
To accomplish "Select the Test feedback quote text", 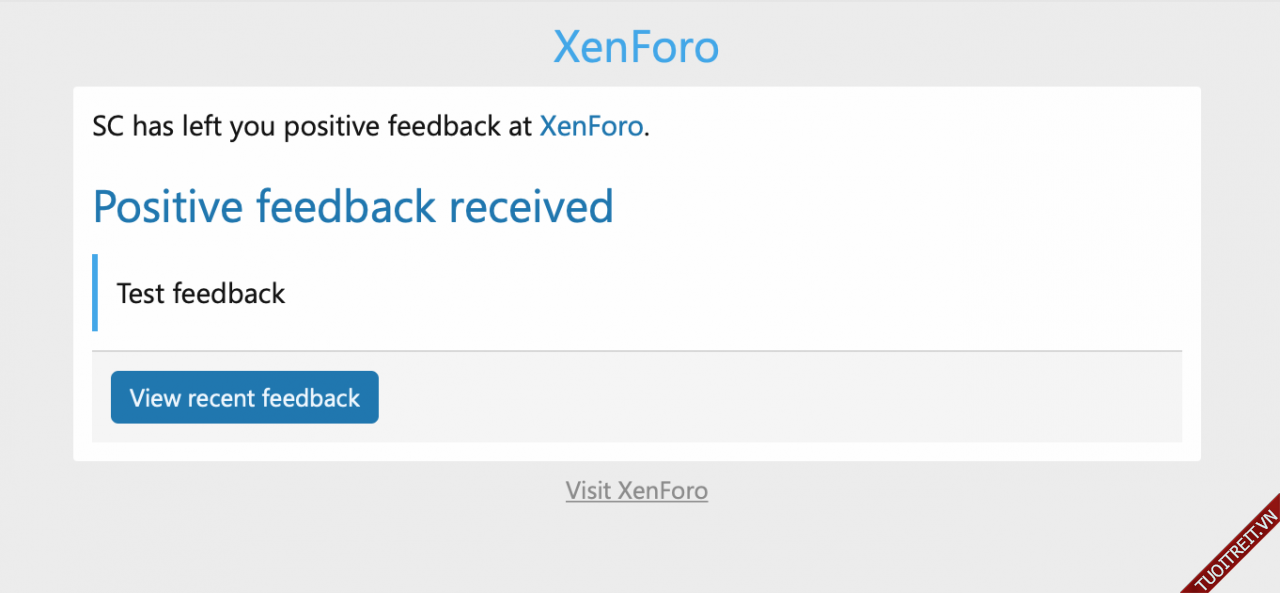I will [x=201, y=293].
